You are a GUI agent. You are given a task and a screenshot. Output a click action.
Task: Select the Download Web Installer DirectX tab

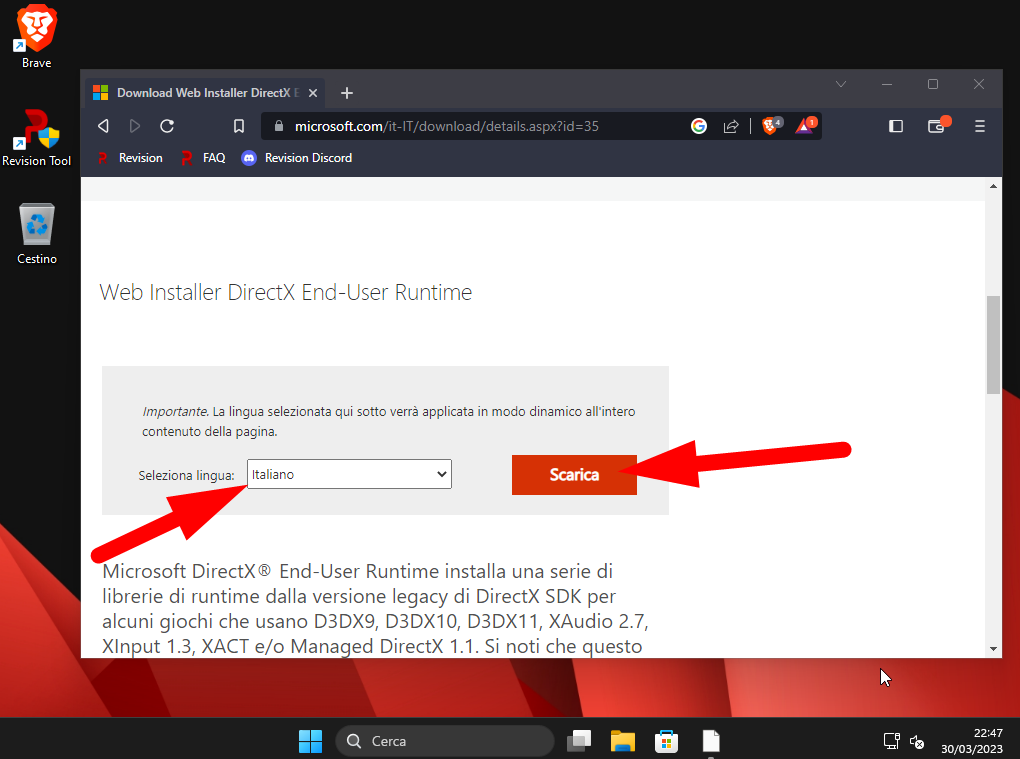point(205,93)
